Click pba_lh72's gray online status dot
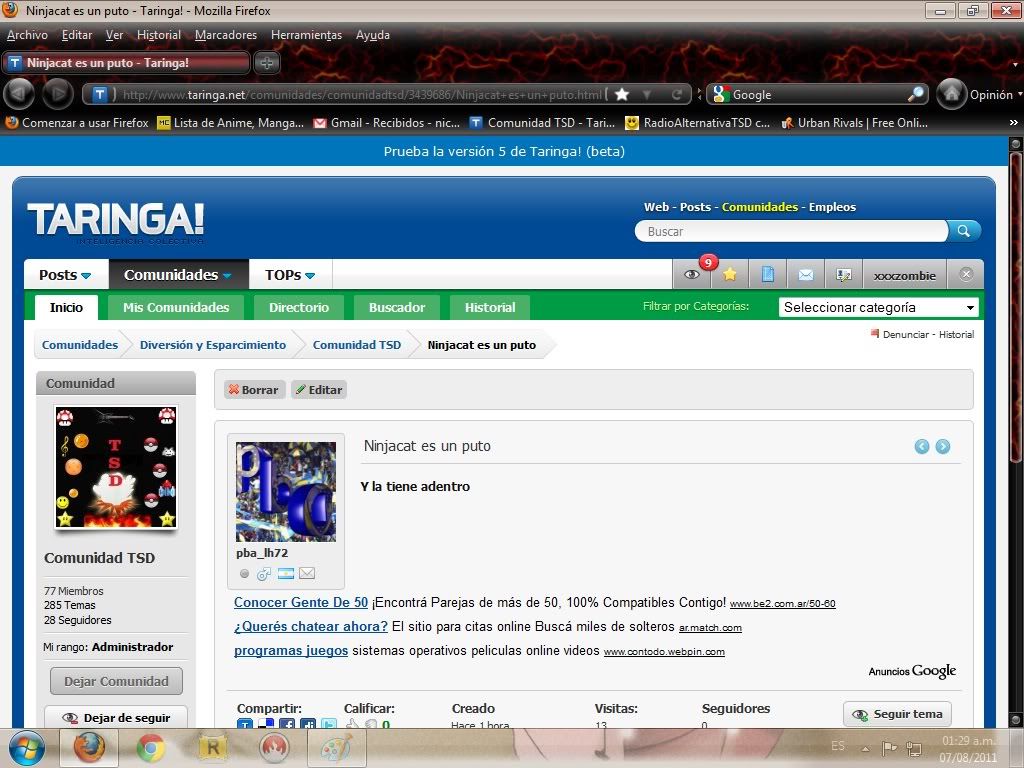The width and height of the screenshot is (1024, 768). [x=244, y=574]
